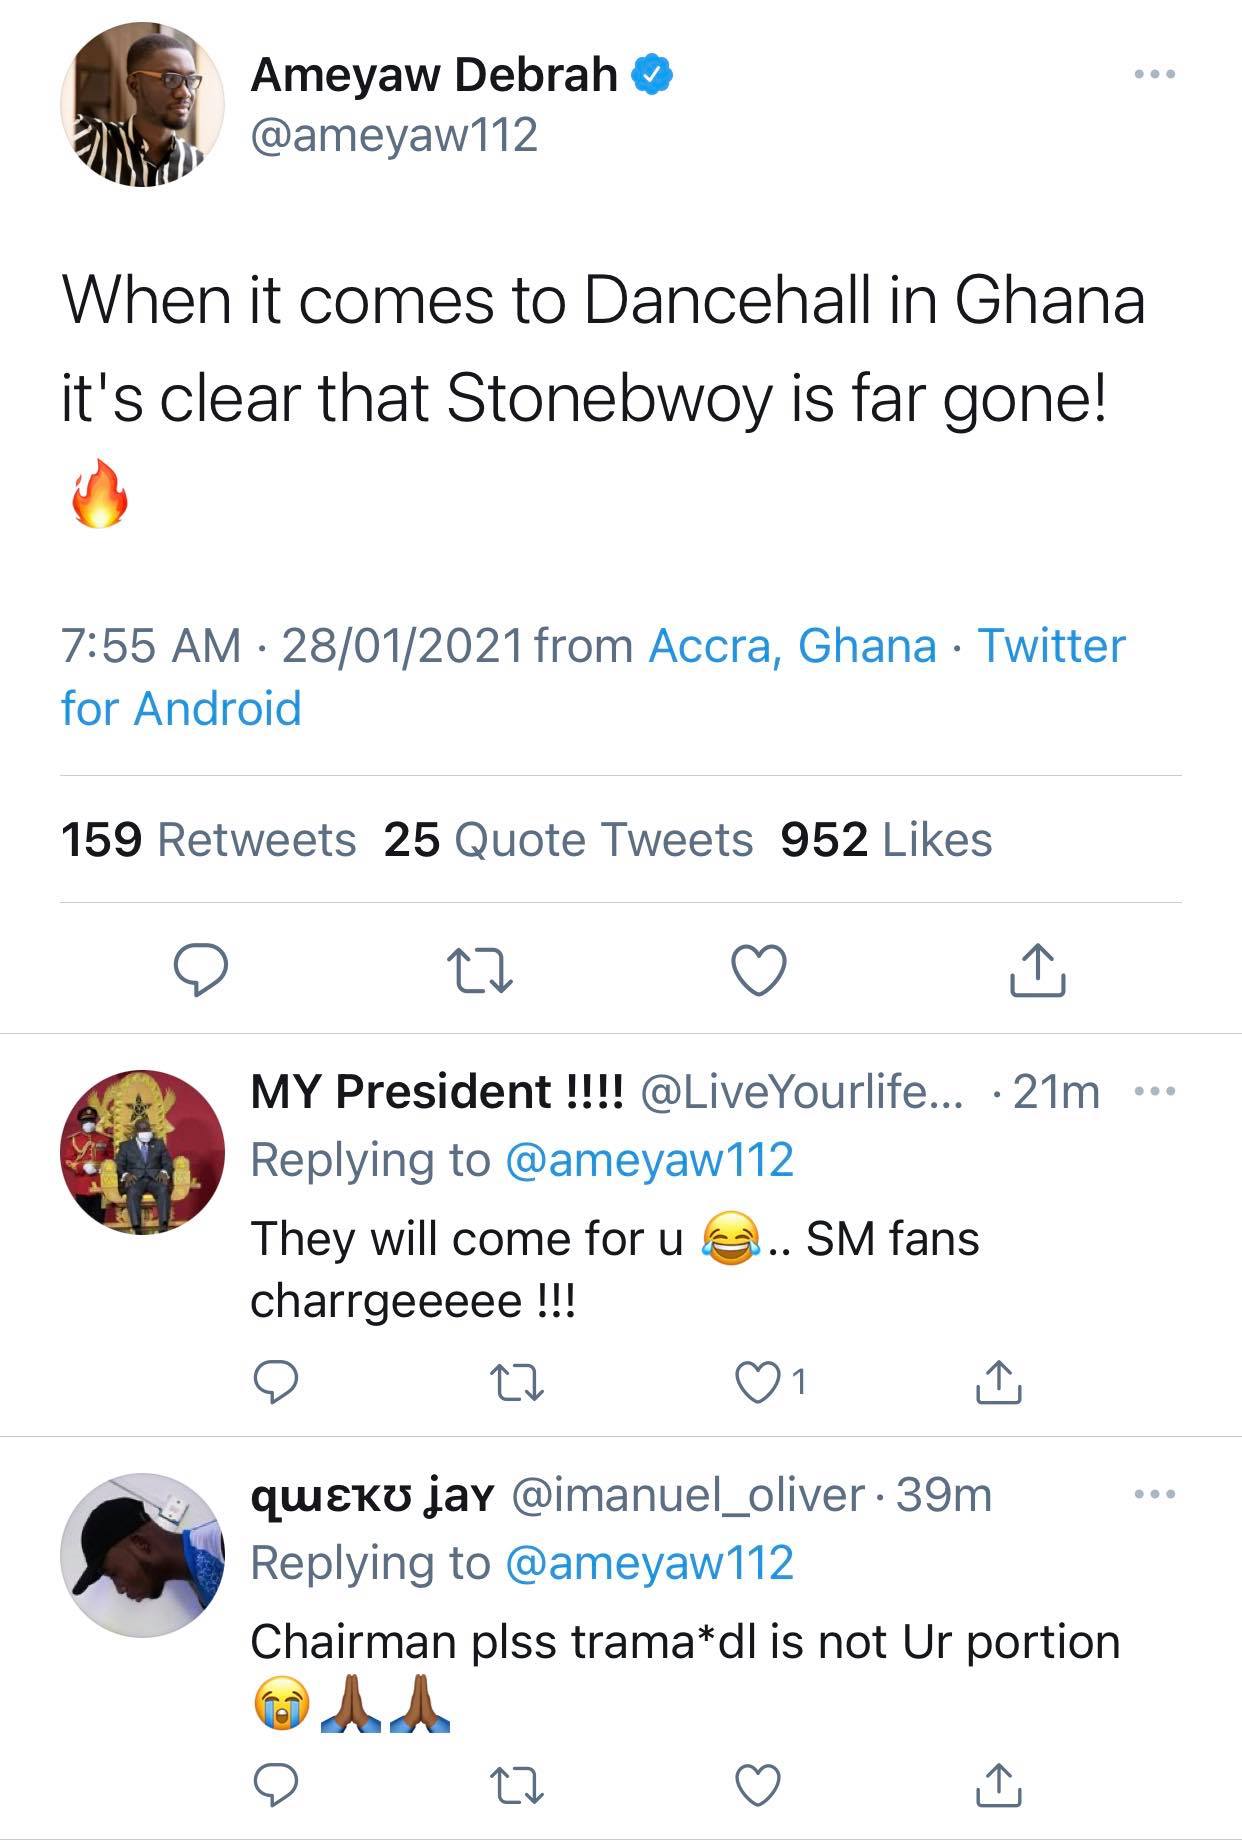Image resolution: width=1242 pixels, height=1844 pixels.
Task: Open more options for main tweet
Action: coord(1155,74)
